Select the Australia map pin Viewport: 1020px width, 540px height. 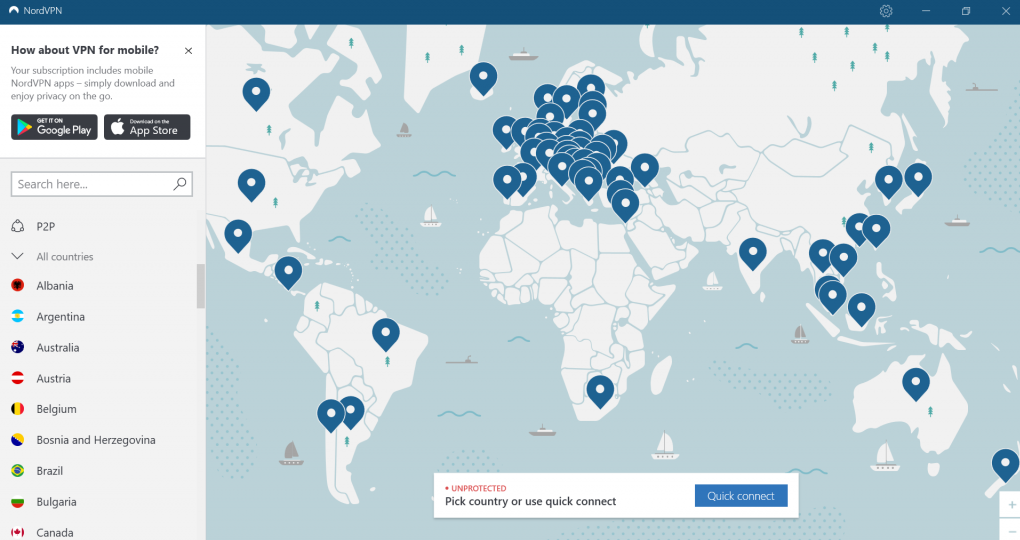coord(916,385)
